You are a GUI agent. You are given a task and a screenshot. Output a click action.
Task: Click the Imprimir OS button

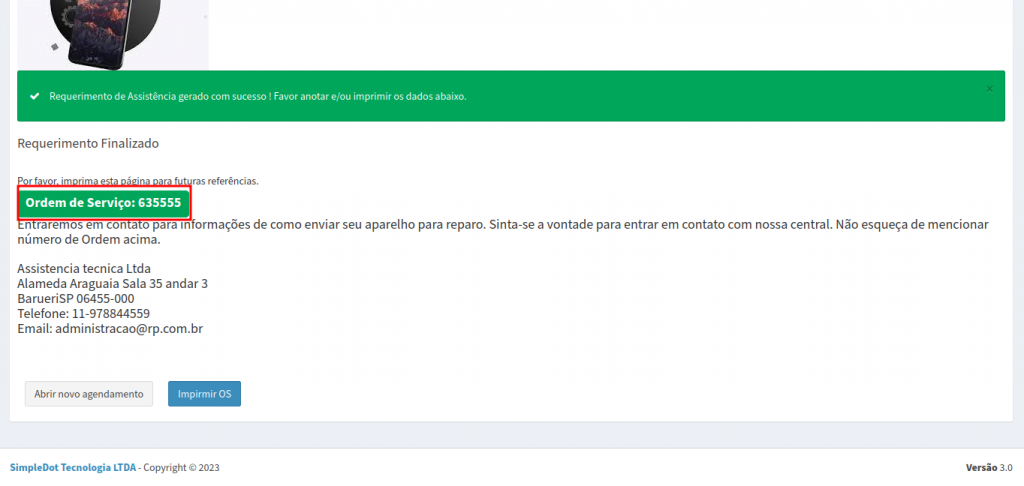pyautogui.click(x=204, y=394)
